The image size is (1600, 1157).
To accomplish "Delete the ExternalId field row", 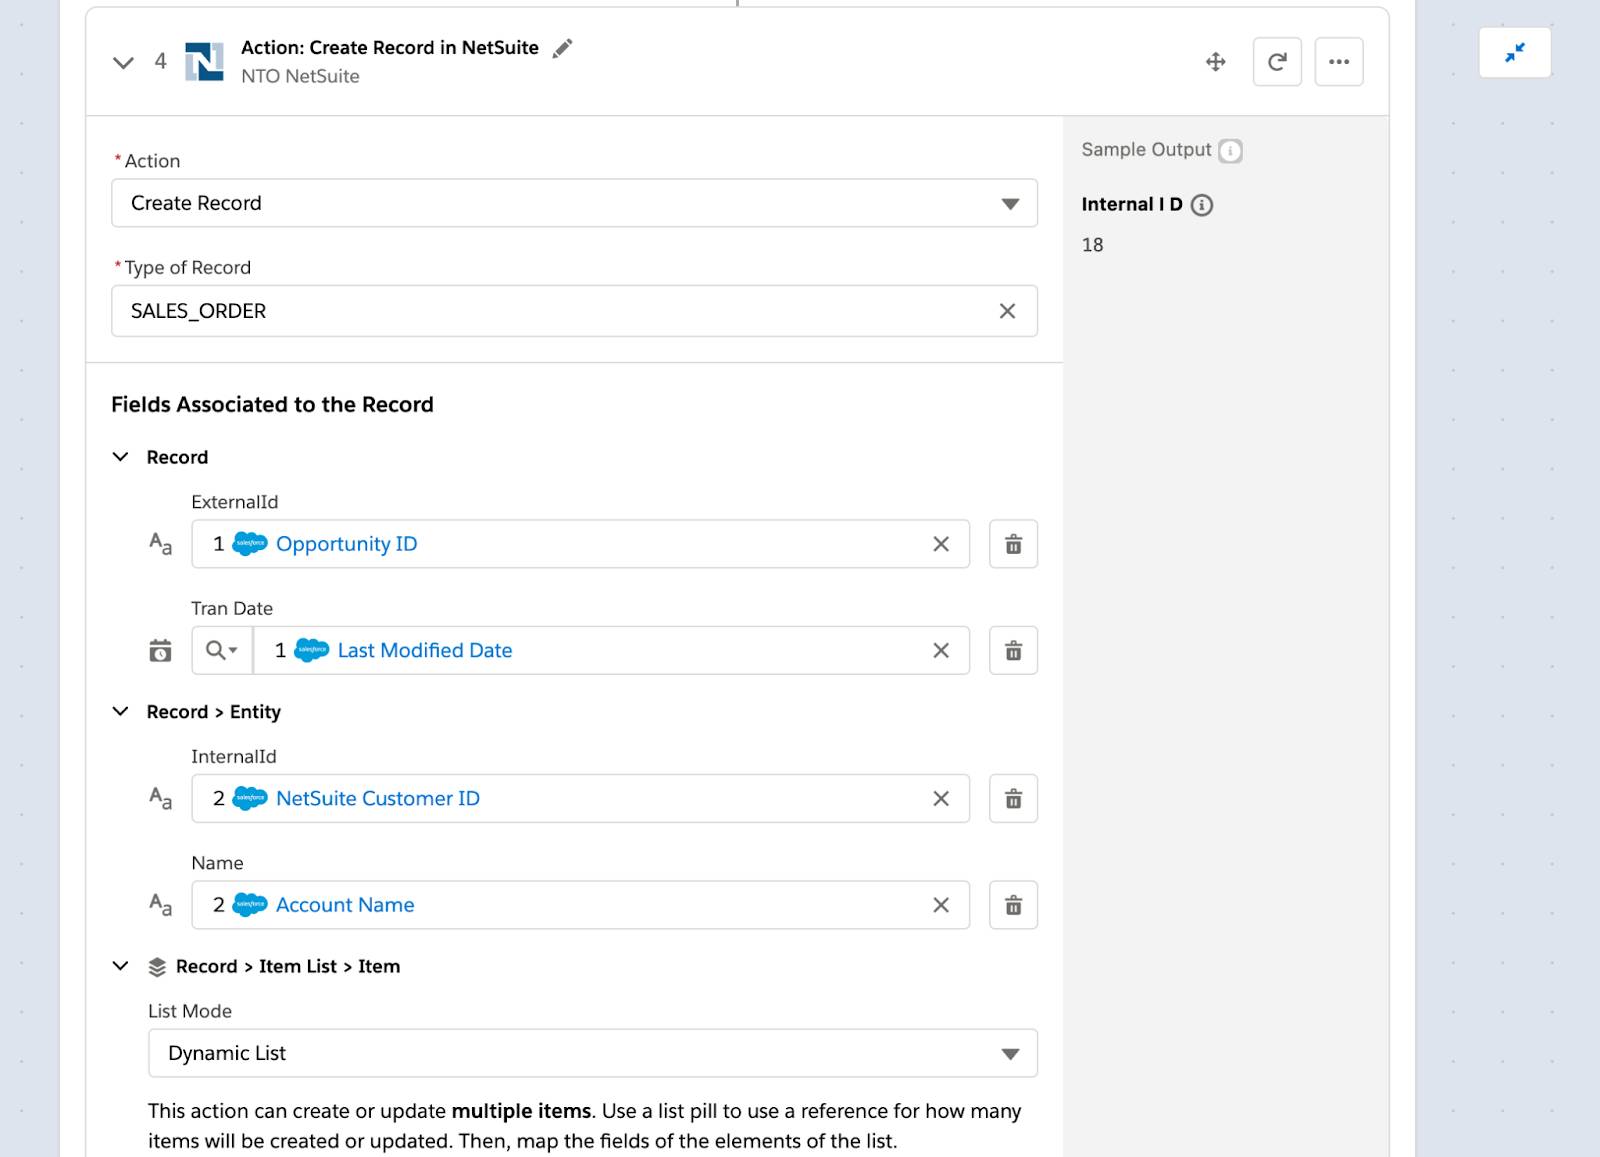I will point(1013,544).
